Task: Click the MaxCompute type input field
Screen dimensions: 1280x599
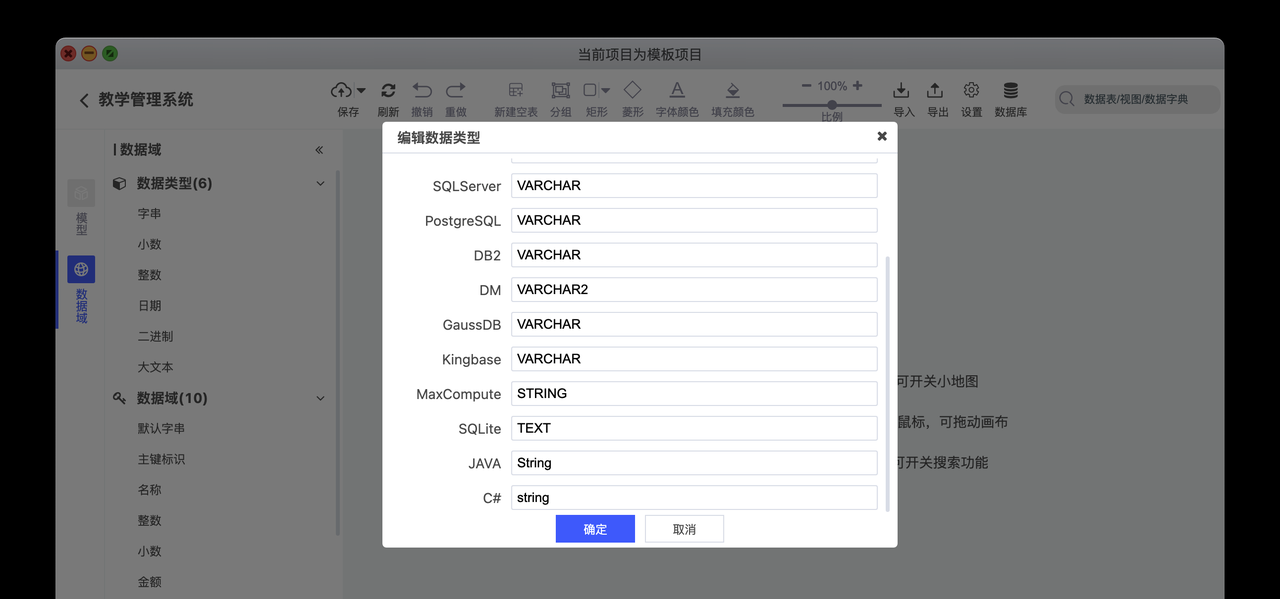Action: point(694,393)
